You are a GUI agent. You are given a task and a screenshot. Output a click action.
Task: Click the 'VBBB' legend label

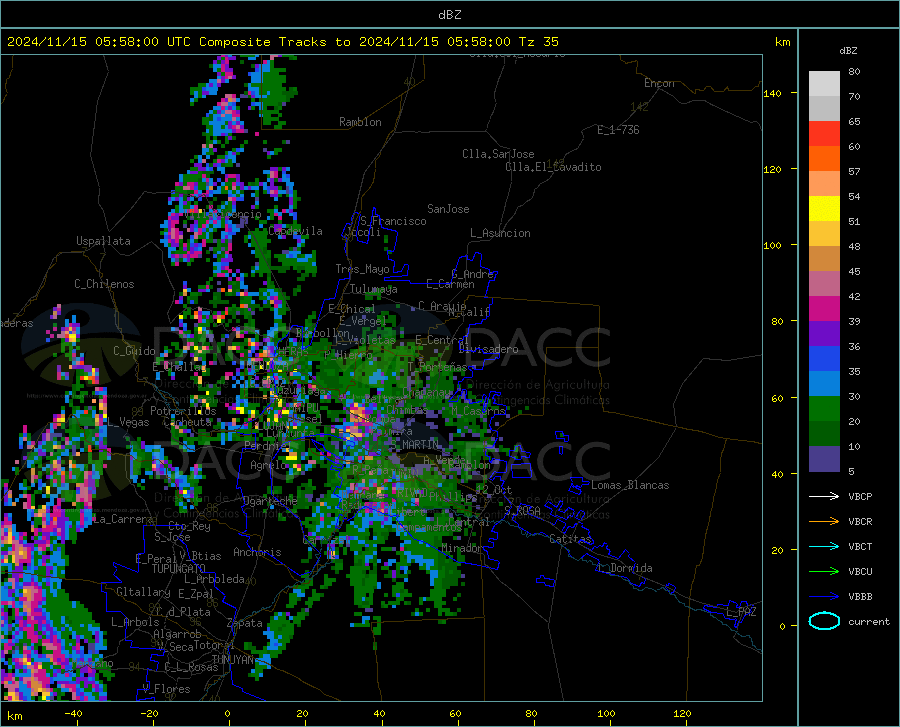[860, 597]
